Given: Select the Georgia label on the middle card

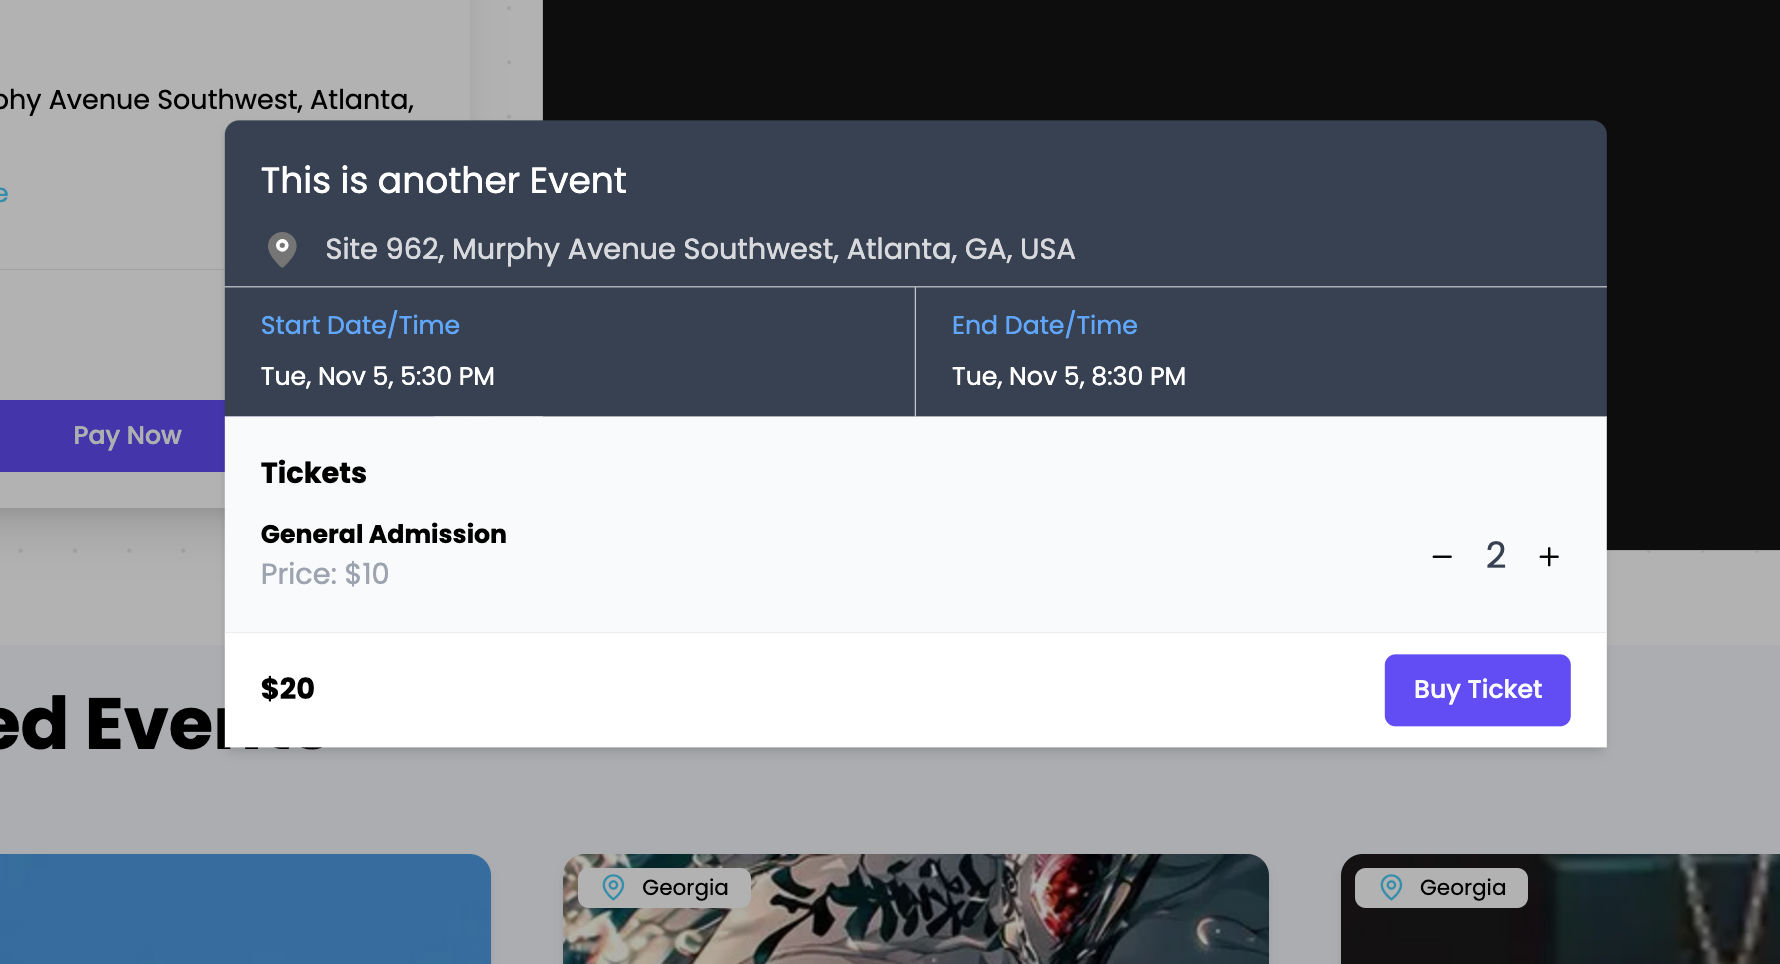Looking at the screenshot, I should tap(685, 888).
